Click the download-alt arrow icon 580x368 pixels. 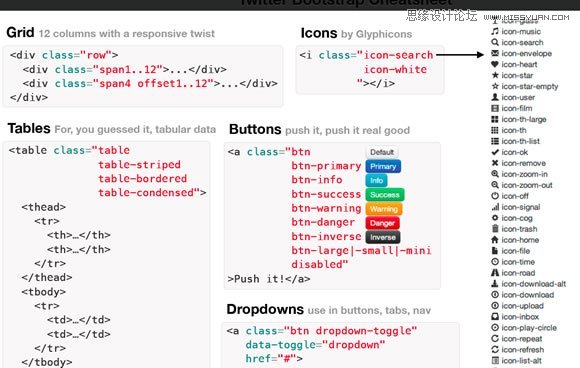point(495,284)
